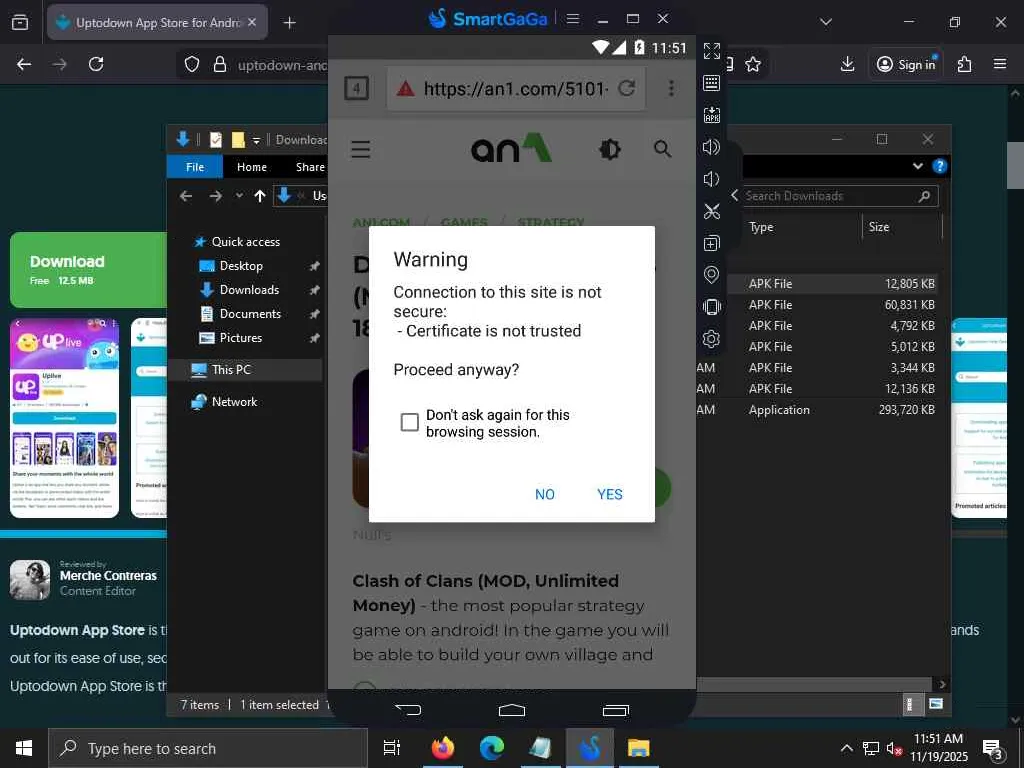This screenshot has height=768, width=1024.
Task: Expand the Firefox list all tabs chevron
Action: click(825, 22)
